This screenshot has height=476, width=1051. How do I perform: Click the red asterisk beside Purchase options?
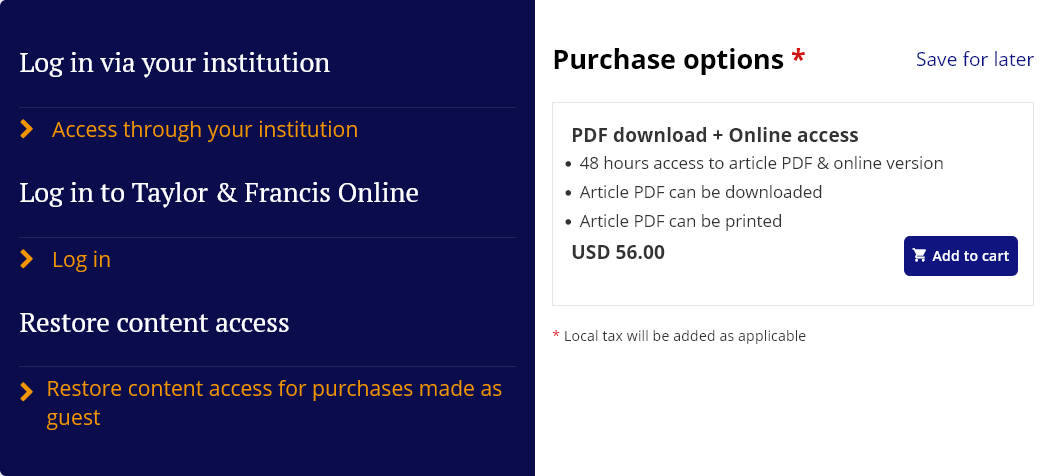point(798,58)
